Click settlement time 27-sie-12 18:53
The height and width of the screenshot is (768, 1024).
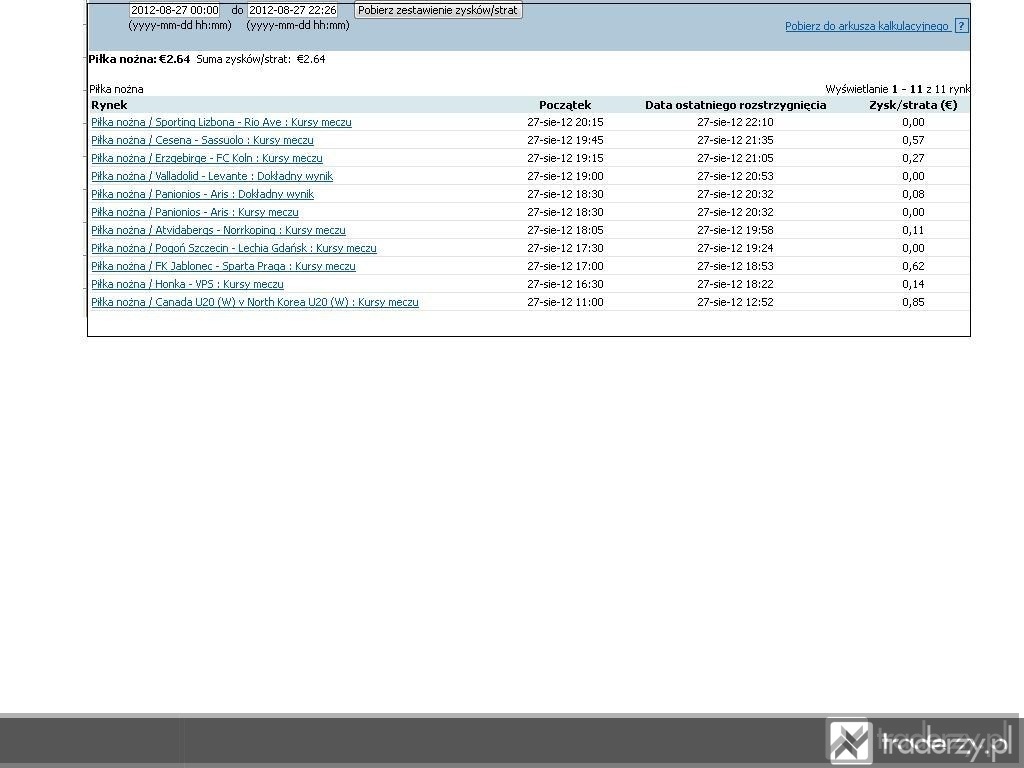[735, 266]
